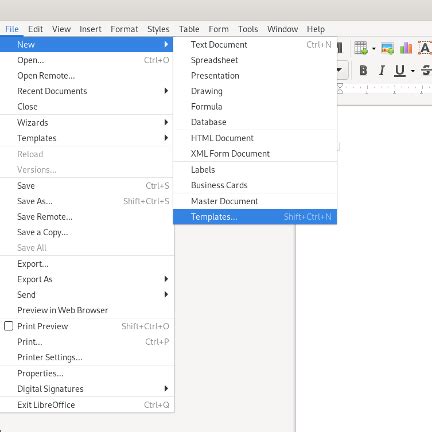Open the File menu

pos(12,29)
